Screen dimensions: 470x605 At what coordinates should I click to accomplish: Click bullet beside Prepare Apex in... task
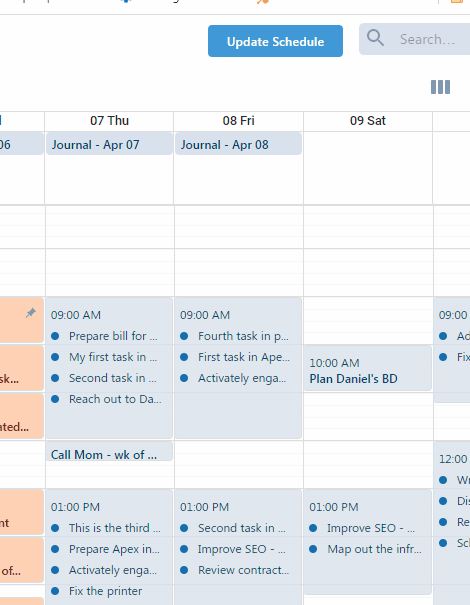click(x=55, y=549)
